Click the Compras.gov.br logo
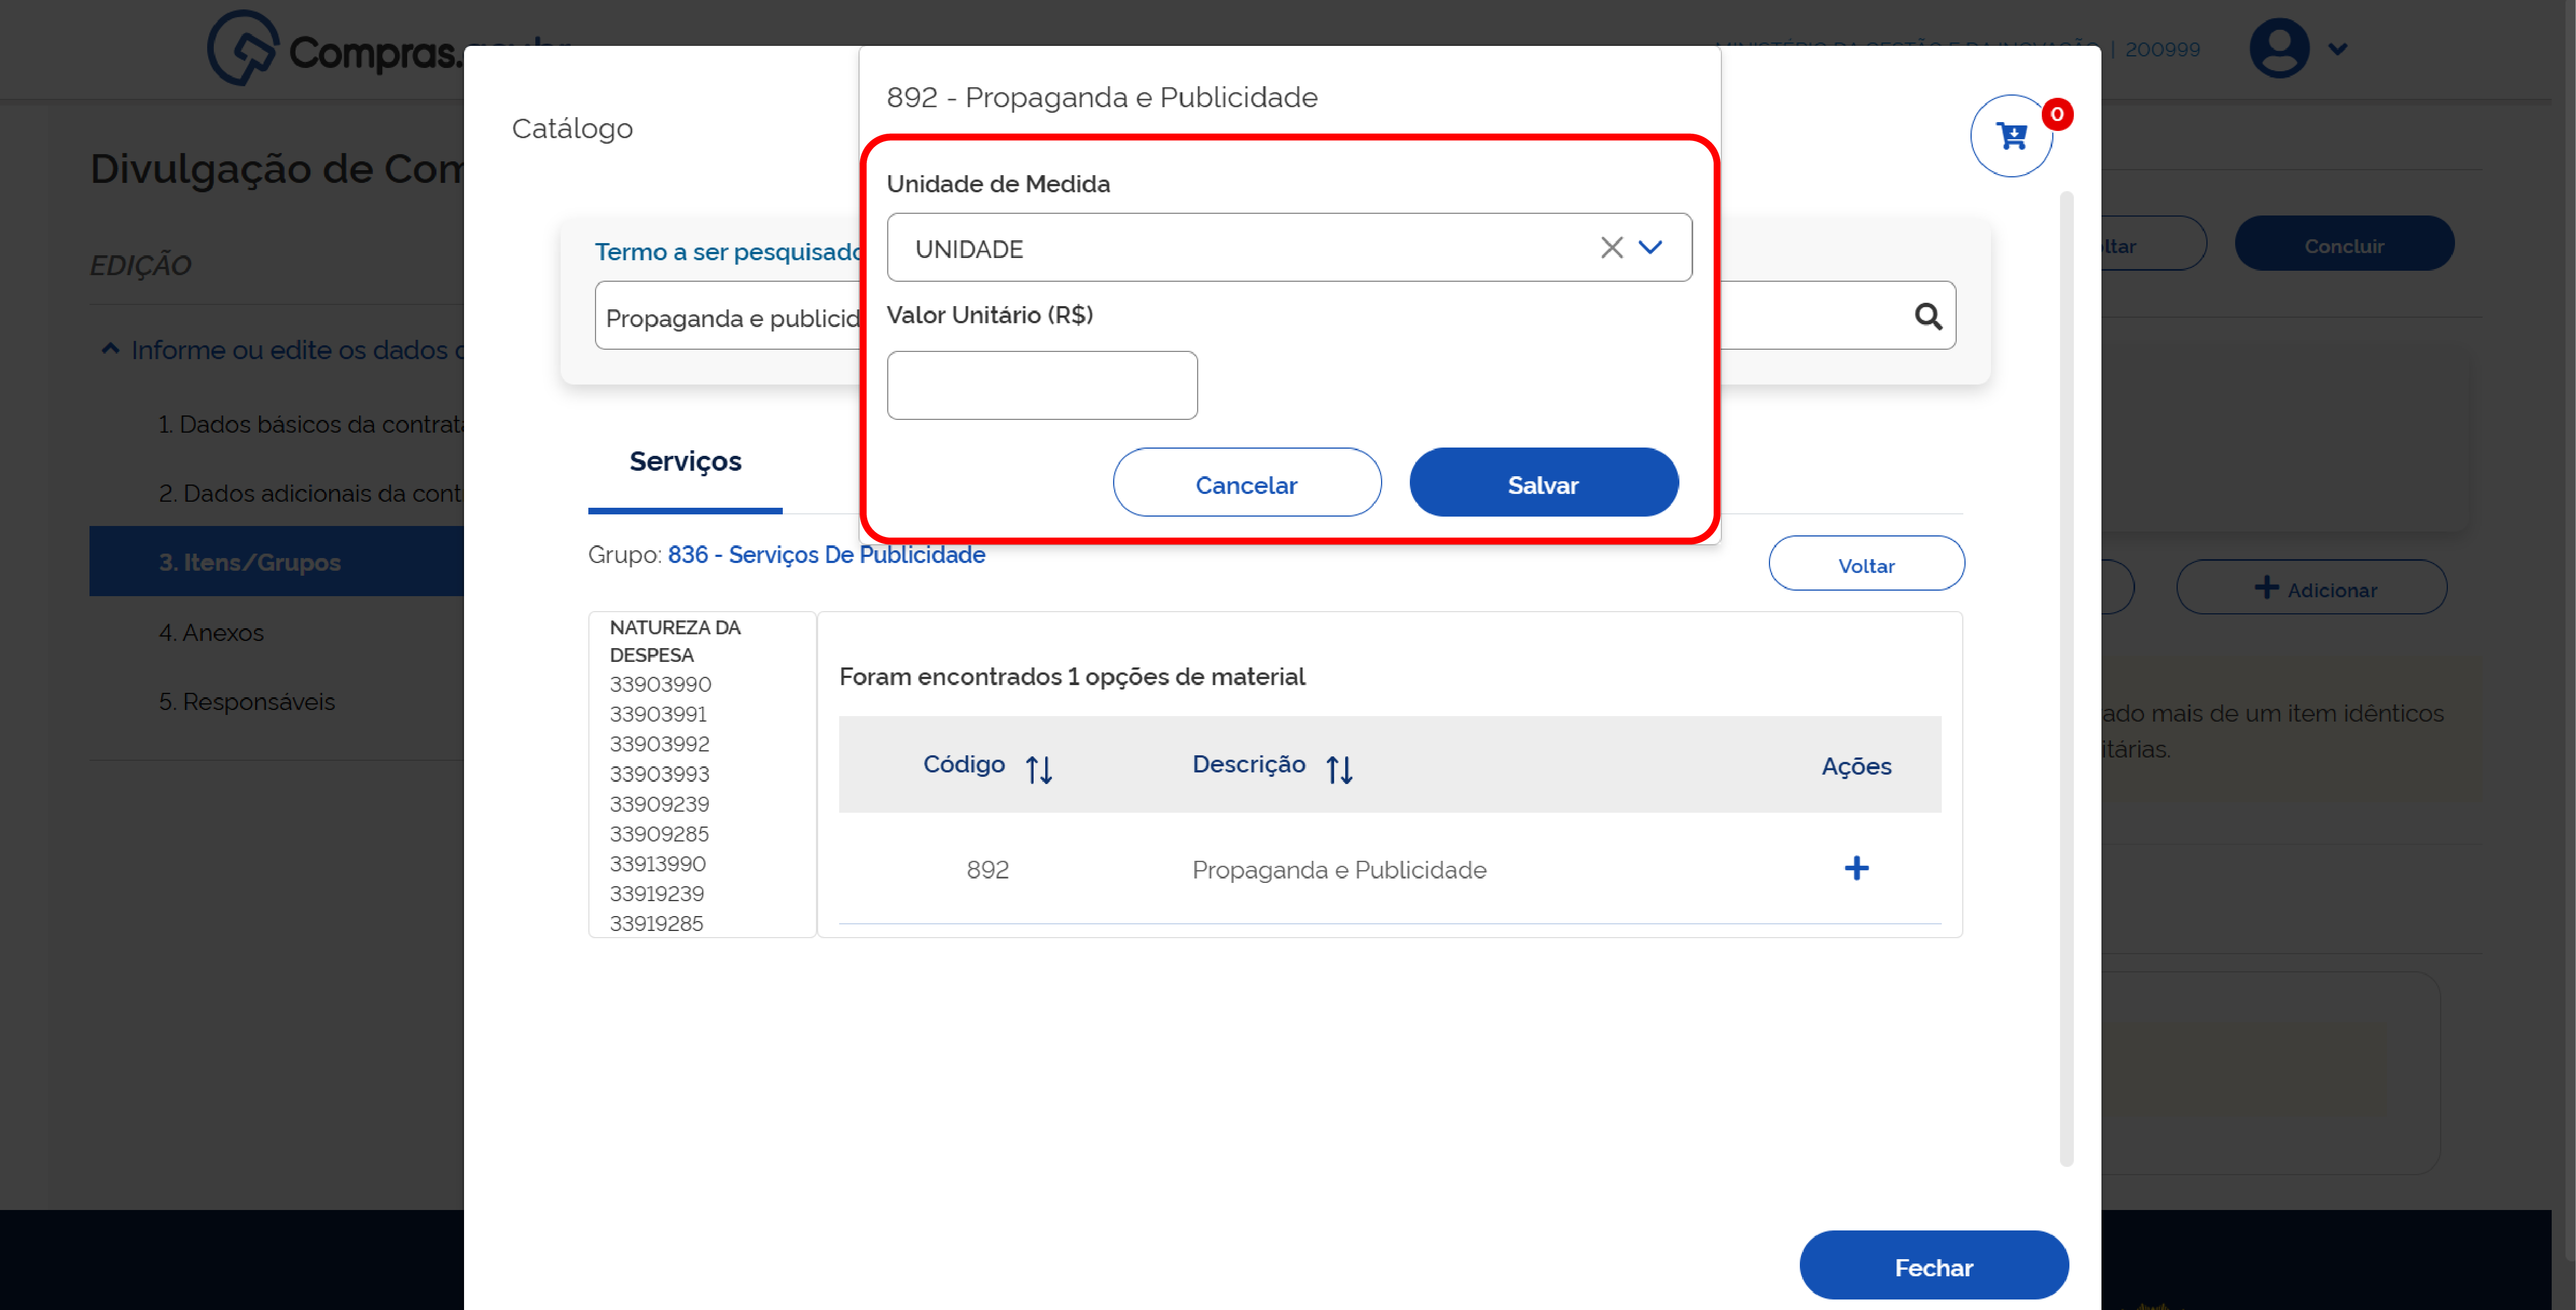 [x=335, y=48]
